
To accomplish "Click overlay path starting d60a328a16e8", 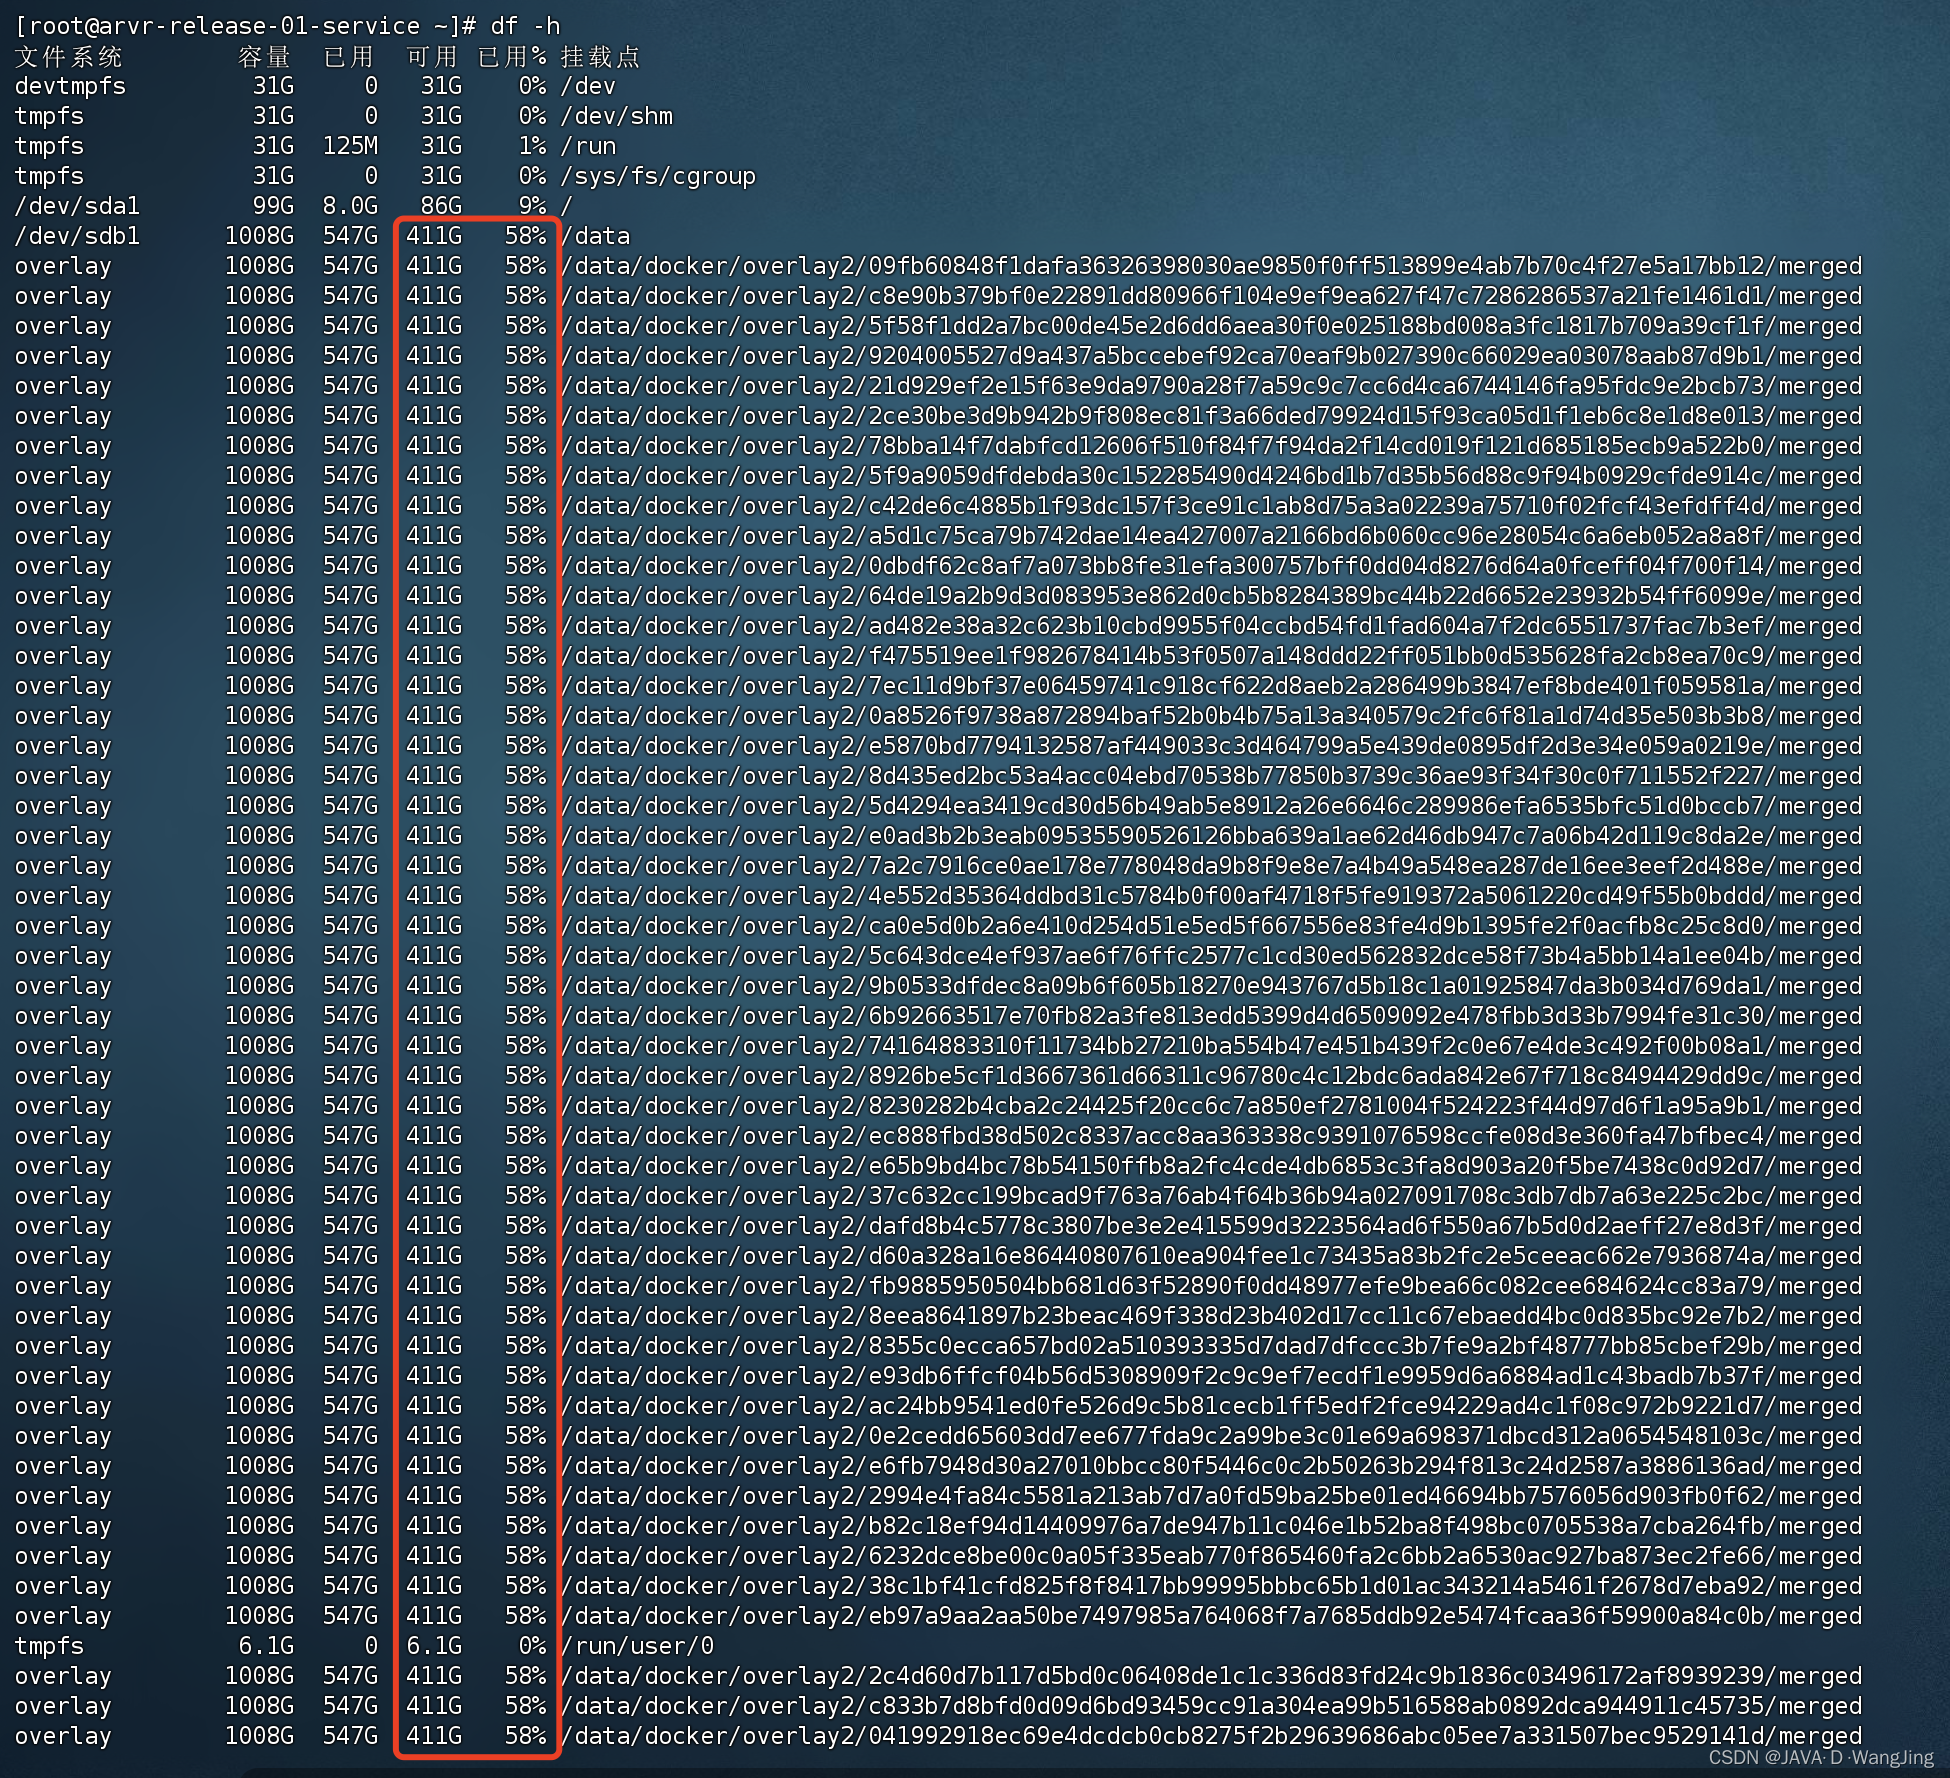I will pos(1212,1256).
